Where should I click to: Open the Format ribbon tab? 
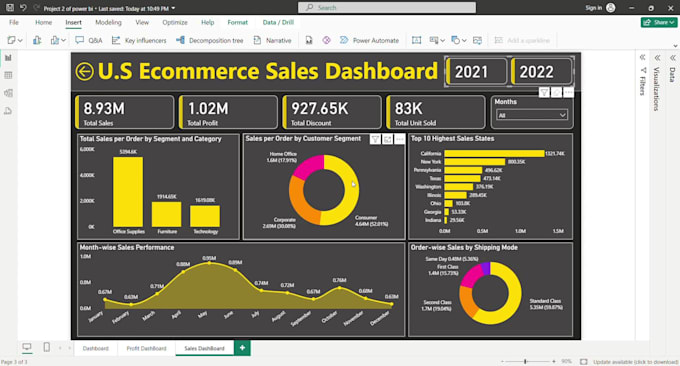[x=238, y=22]
